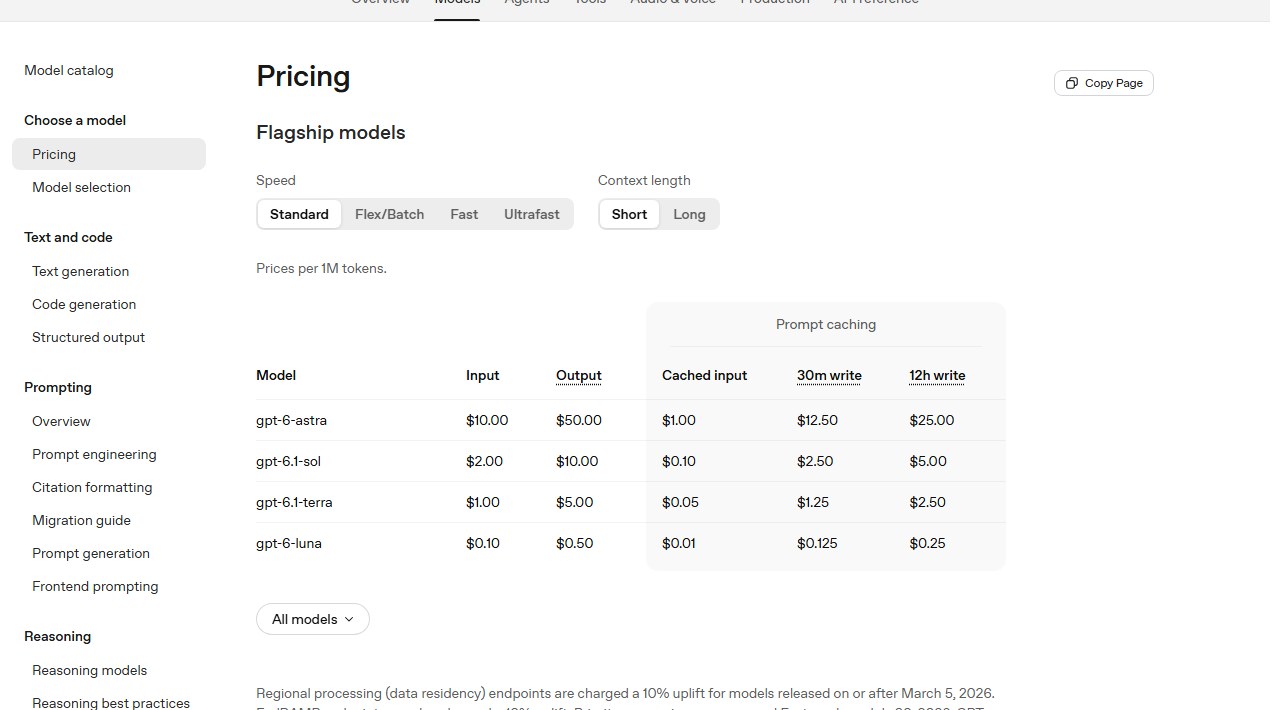Click the Cached input column header
Viewport: 1280px width, 710px height.
coord(704,375)
